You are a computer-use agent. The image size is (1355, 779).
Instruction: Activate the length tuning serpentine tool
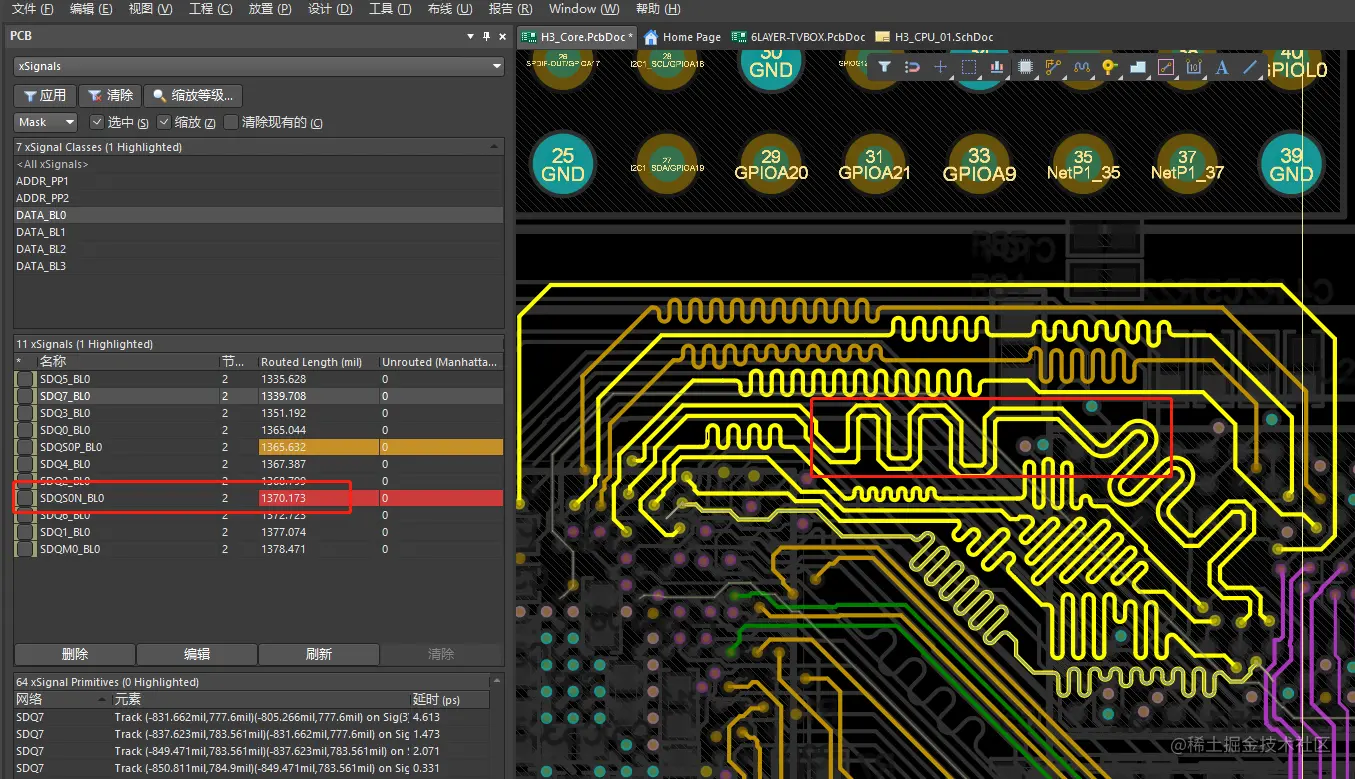point(1081,67)
